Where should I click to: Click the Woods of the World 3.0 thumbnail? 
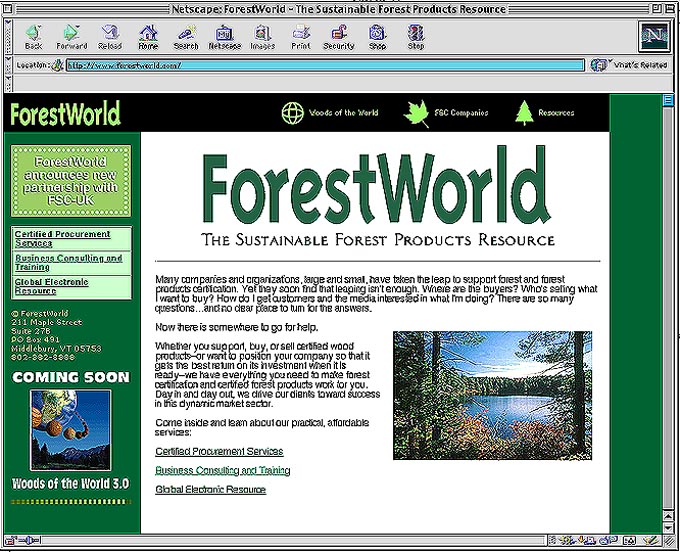(71, 430)
